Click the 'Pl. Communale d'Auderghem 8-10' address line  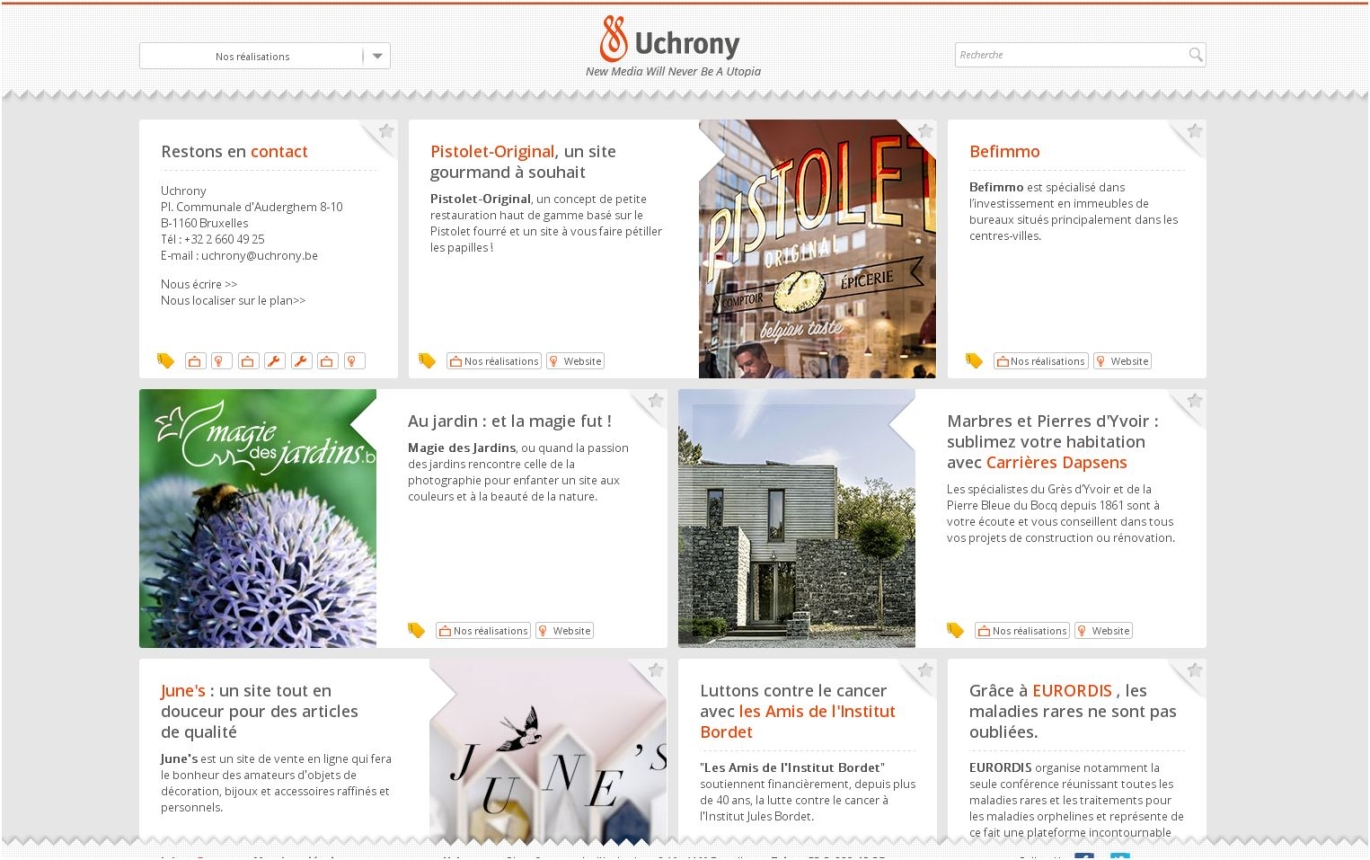click(252, 207)
